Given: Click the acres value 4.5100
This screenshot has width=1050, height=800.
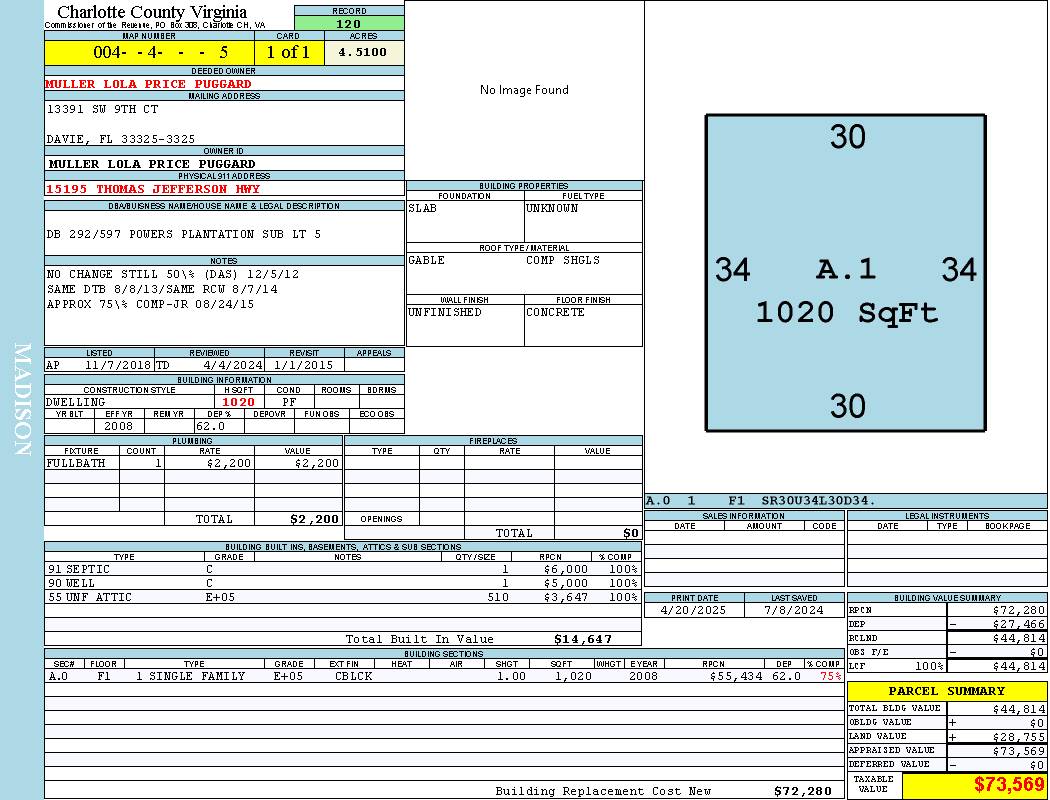Looking at the screenshot, I should [x=362, y=52].
